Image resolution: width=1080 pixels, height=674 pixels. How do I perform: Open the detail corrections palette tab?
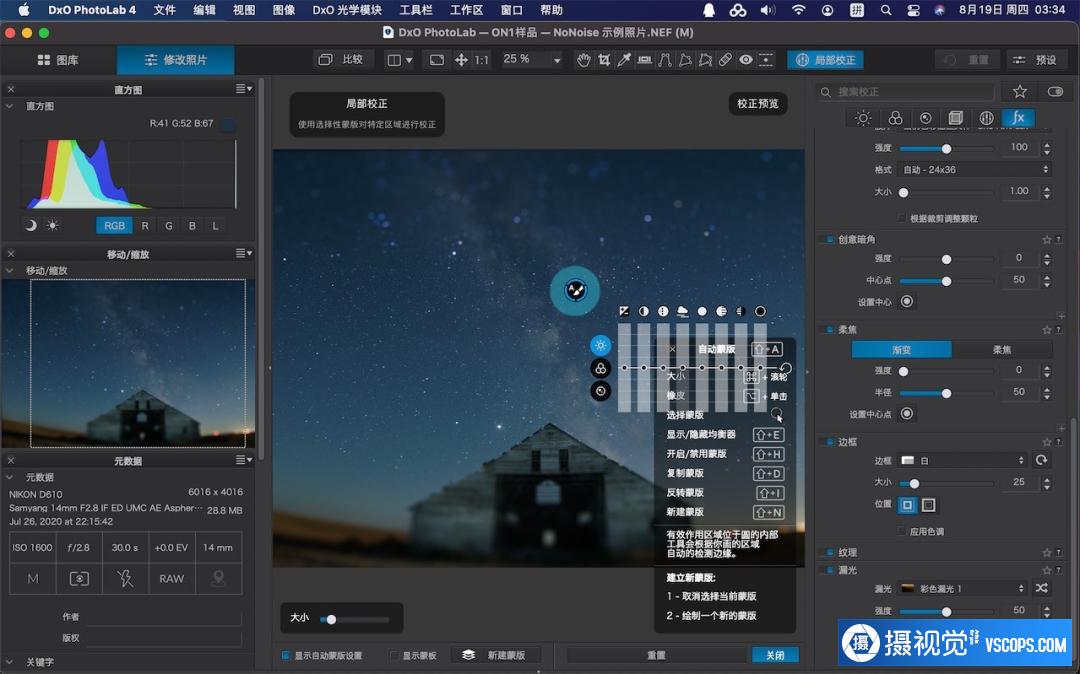926,118
